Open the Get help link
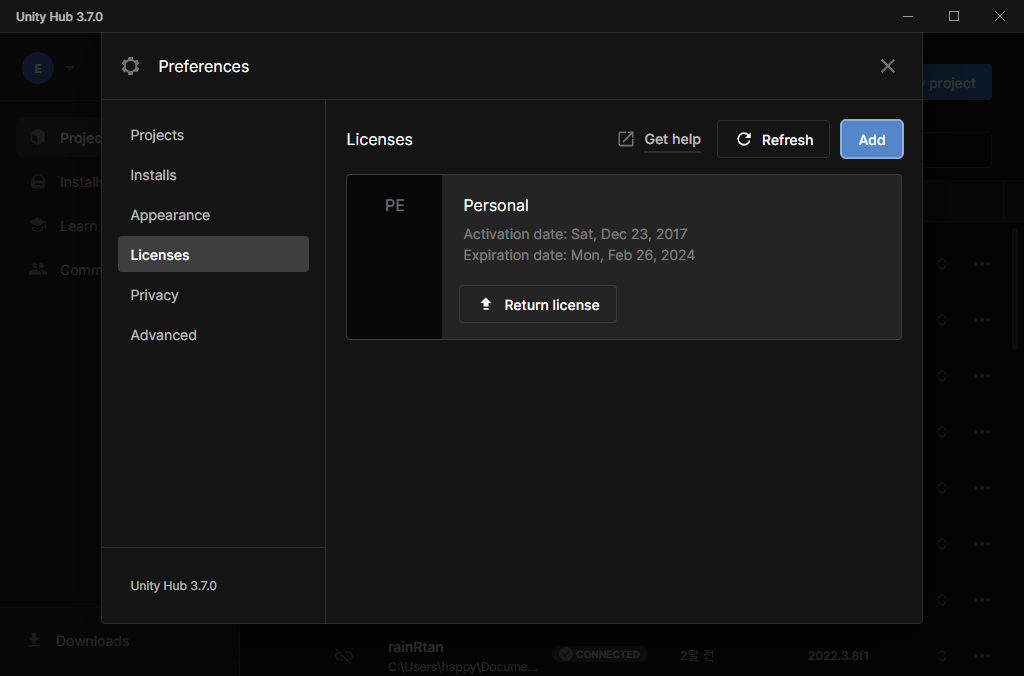Screen dimensions: 1024x676 (x=672, y=139)
